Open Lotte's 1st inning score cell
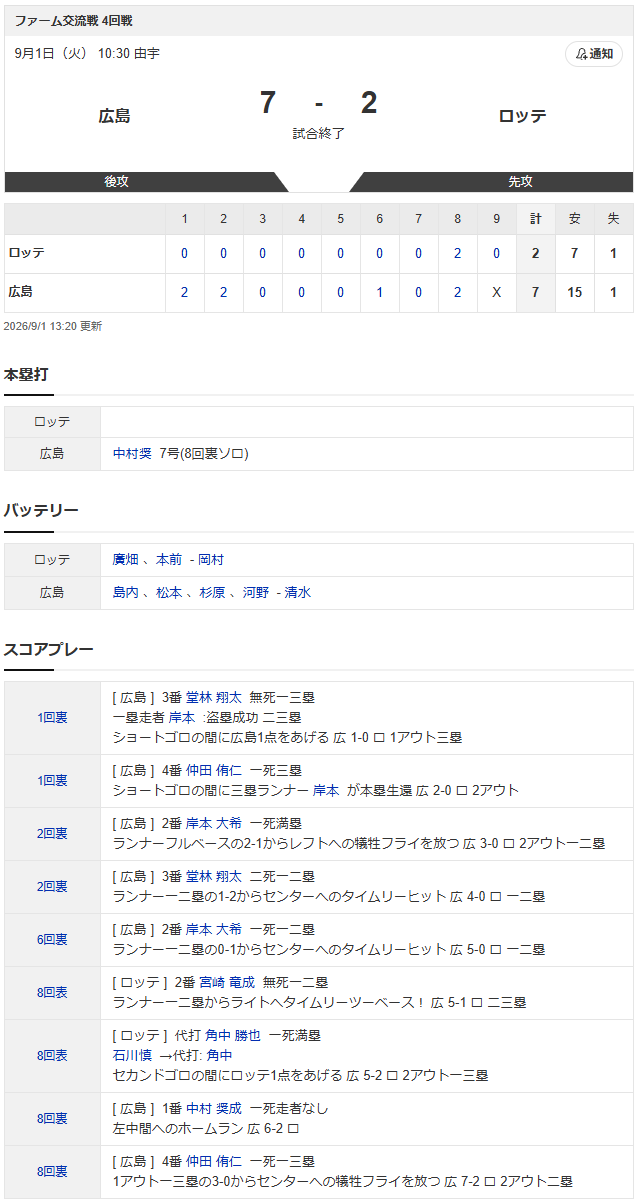 (184, 254)
